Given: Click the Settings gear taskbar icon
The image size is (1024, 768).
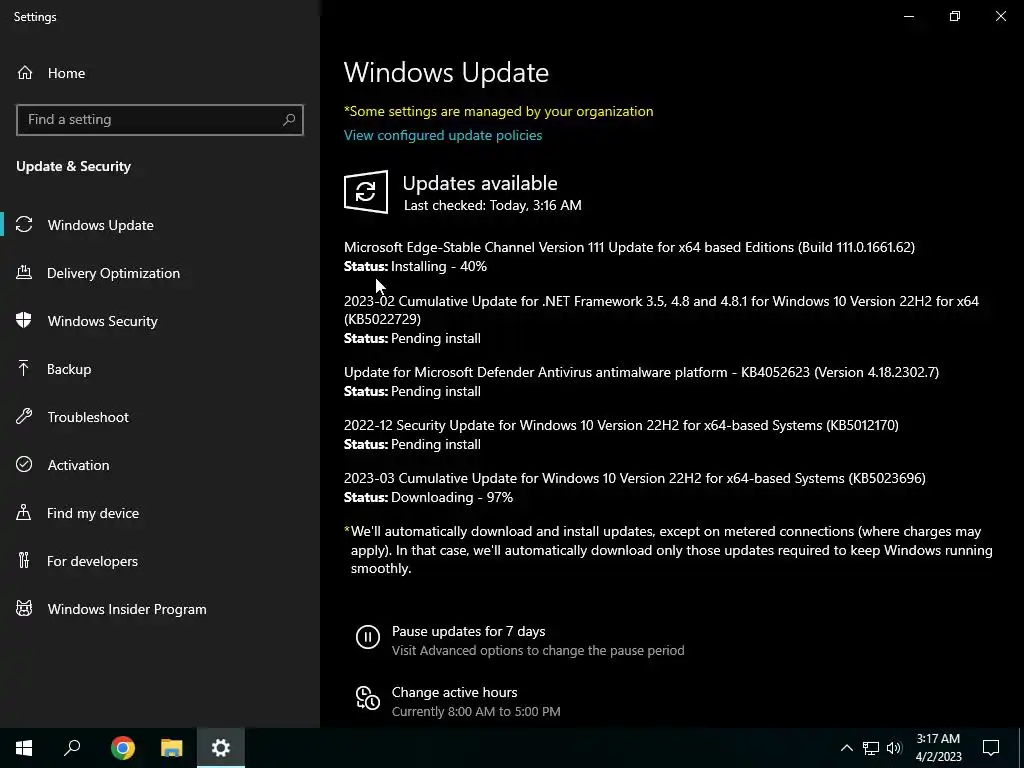Looking at the screenshot, I should point(221,748).
